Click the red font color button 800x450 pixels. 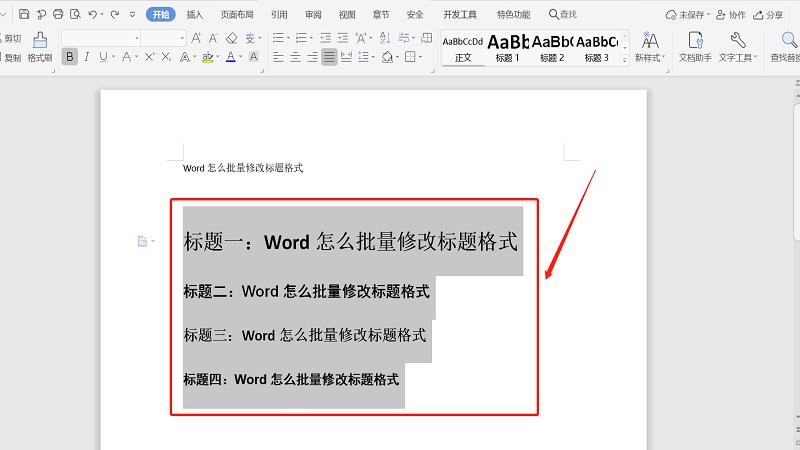[x=230, y=57]
